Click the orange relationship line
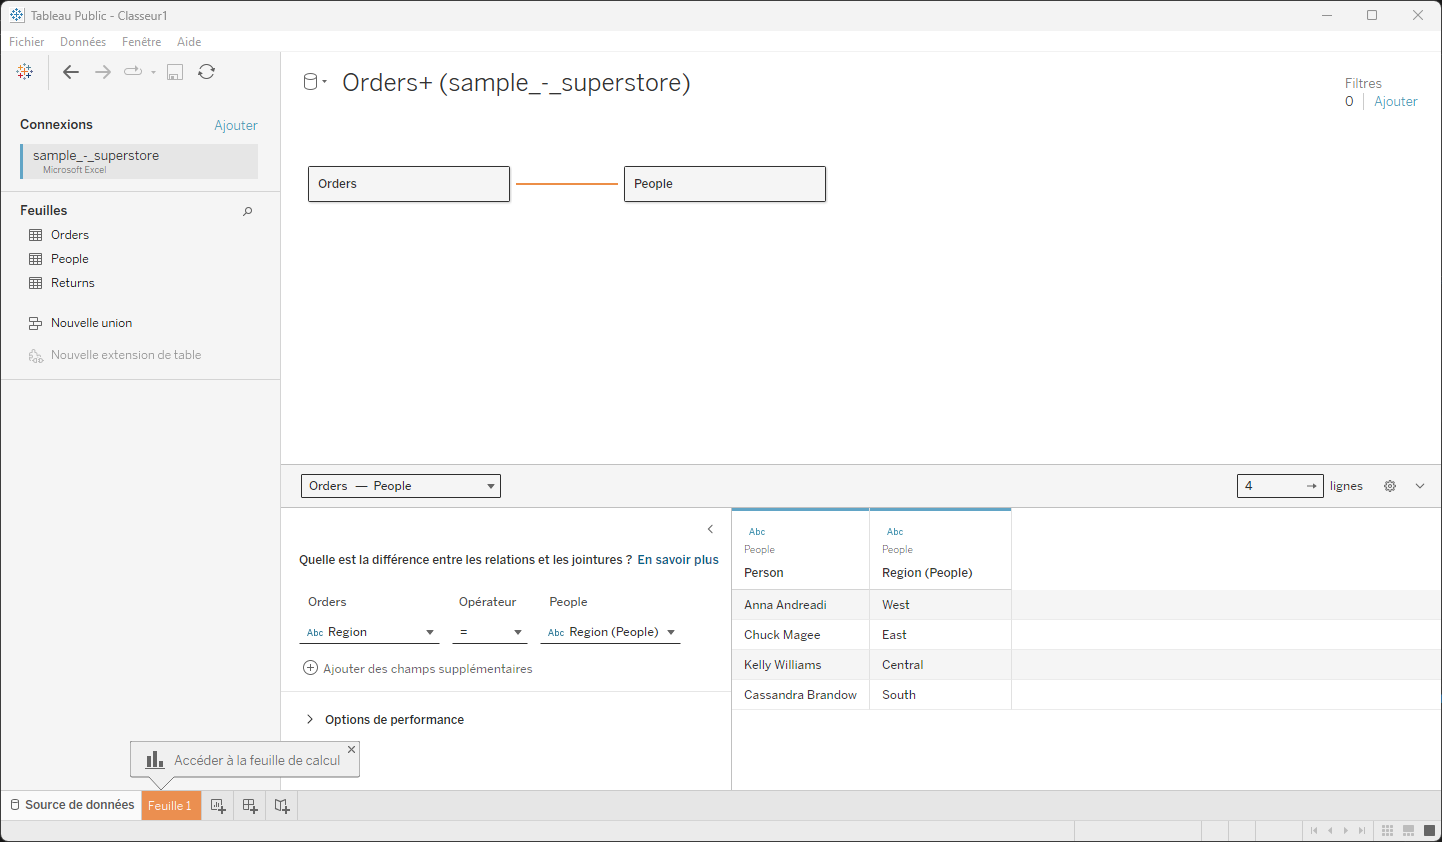This screenshot has height=842, width=1442. 567,184
